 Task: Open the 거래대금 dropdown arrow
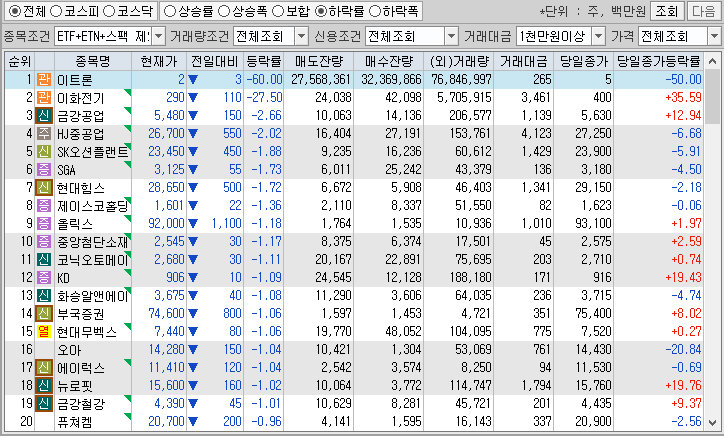[598, 36]
